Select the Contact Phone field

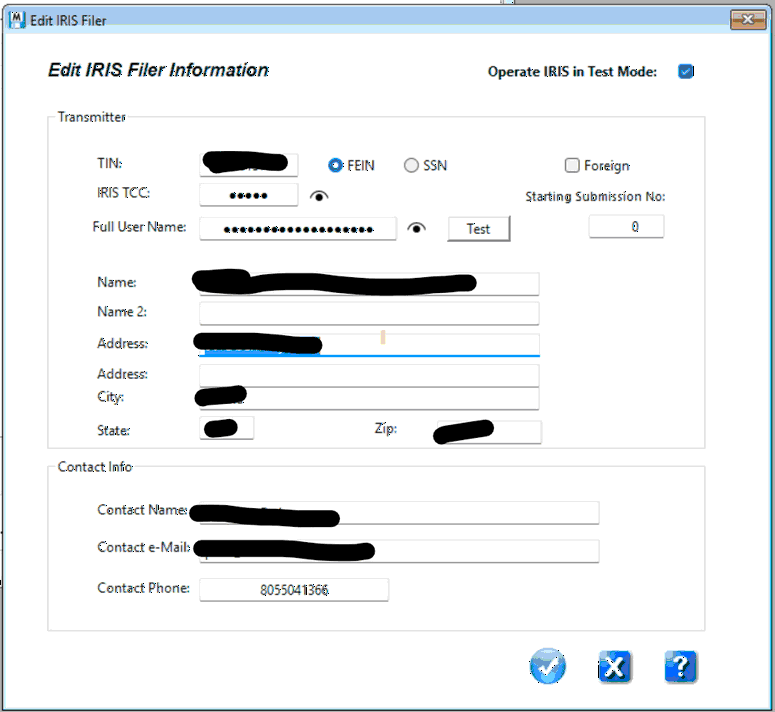[x=293, y=590]
